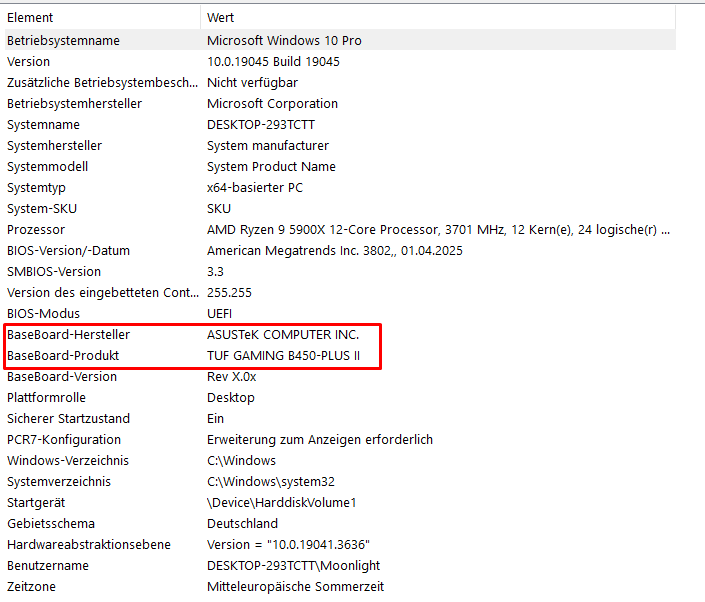
Task: Highlight the Systemtyp row
Action: pos(39,188)
